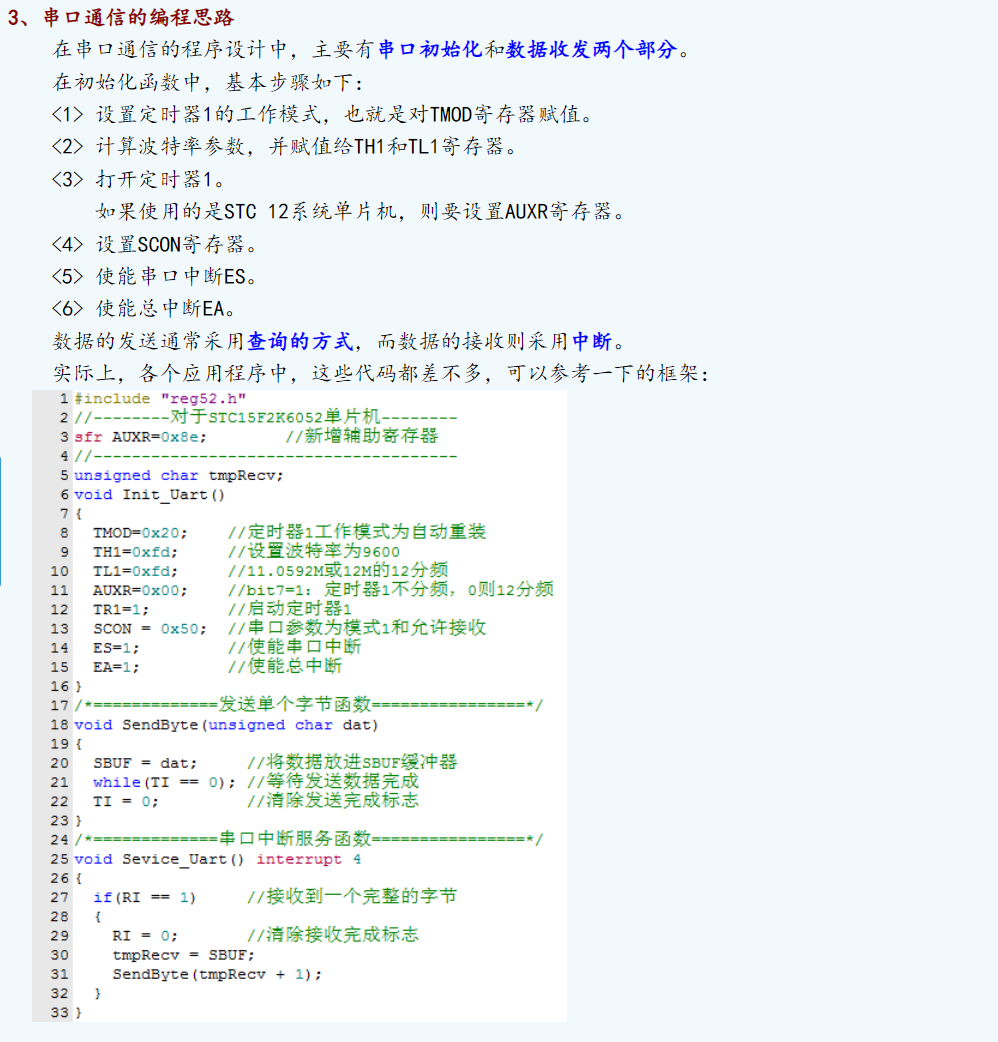This screenshot has width=998, height=1042.
Task: Click the comment '清除接收完成标志'
Action: click(x=333, y=936)
